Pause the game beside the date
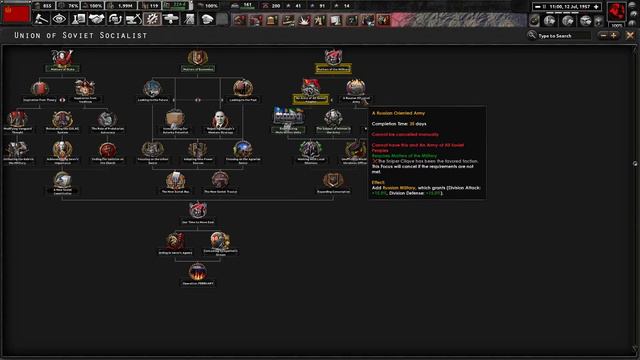The width and height of the screenshot is (640, 360). pyautogui.click(x=544, y=7)
